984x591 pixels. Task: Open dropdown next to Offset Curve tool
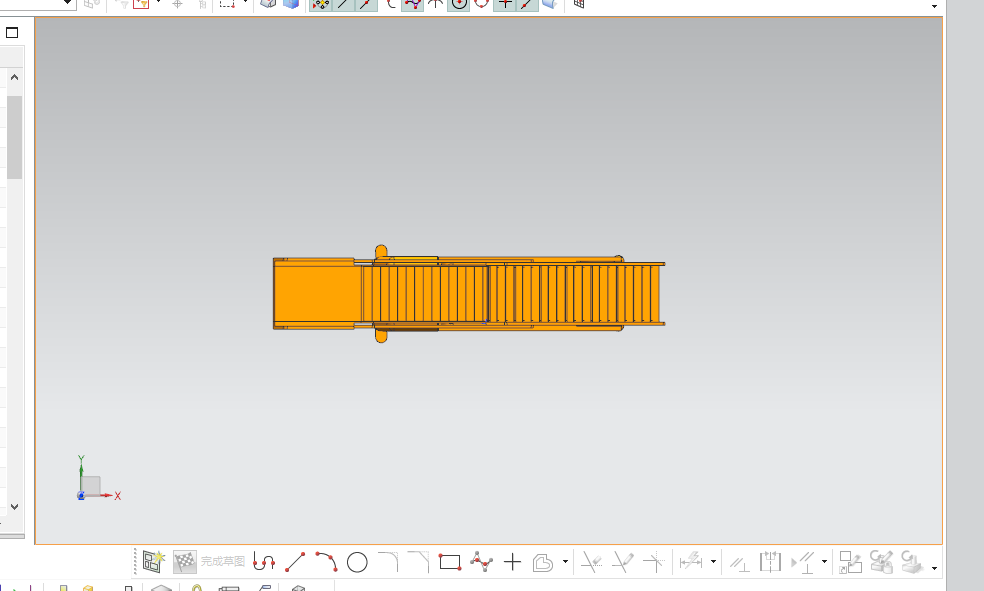(565, 562)
